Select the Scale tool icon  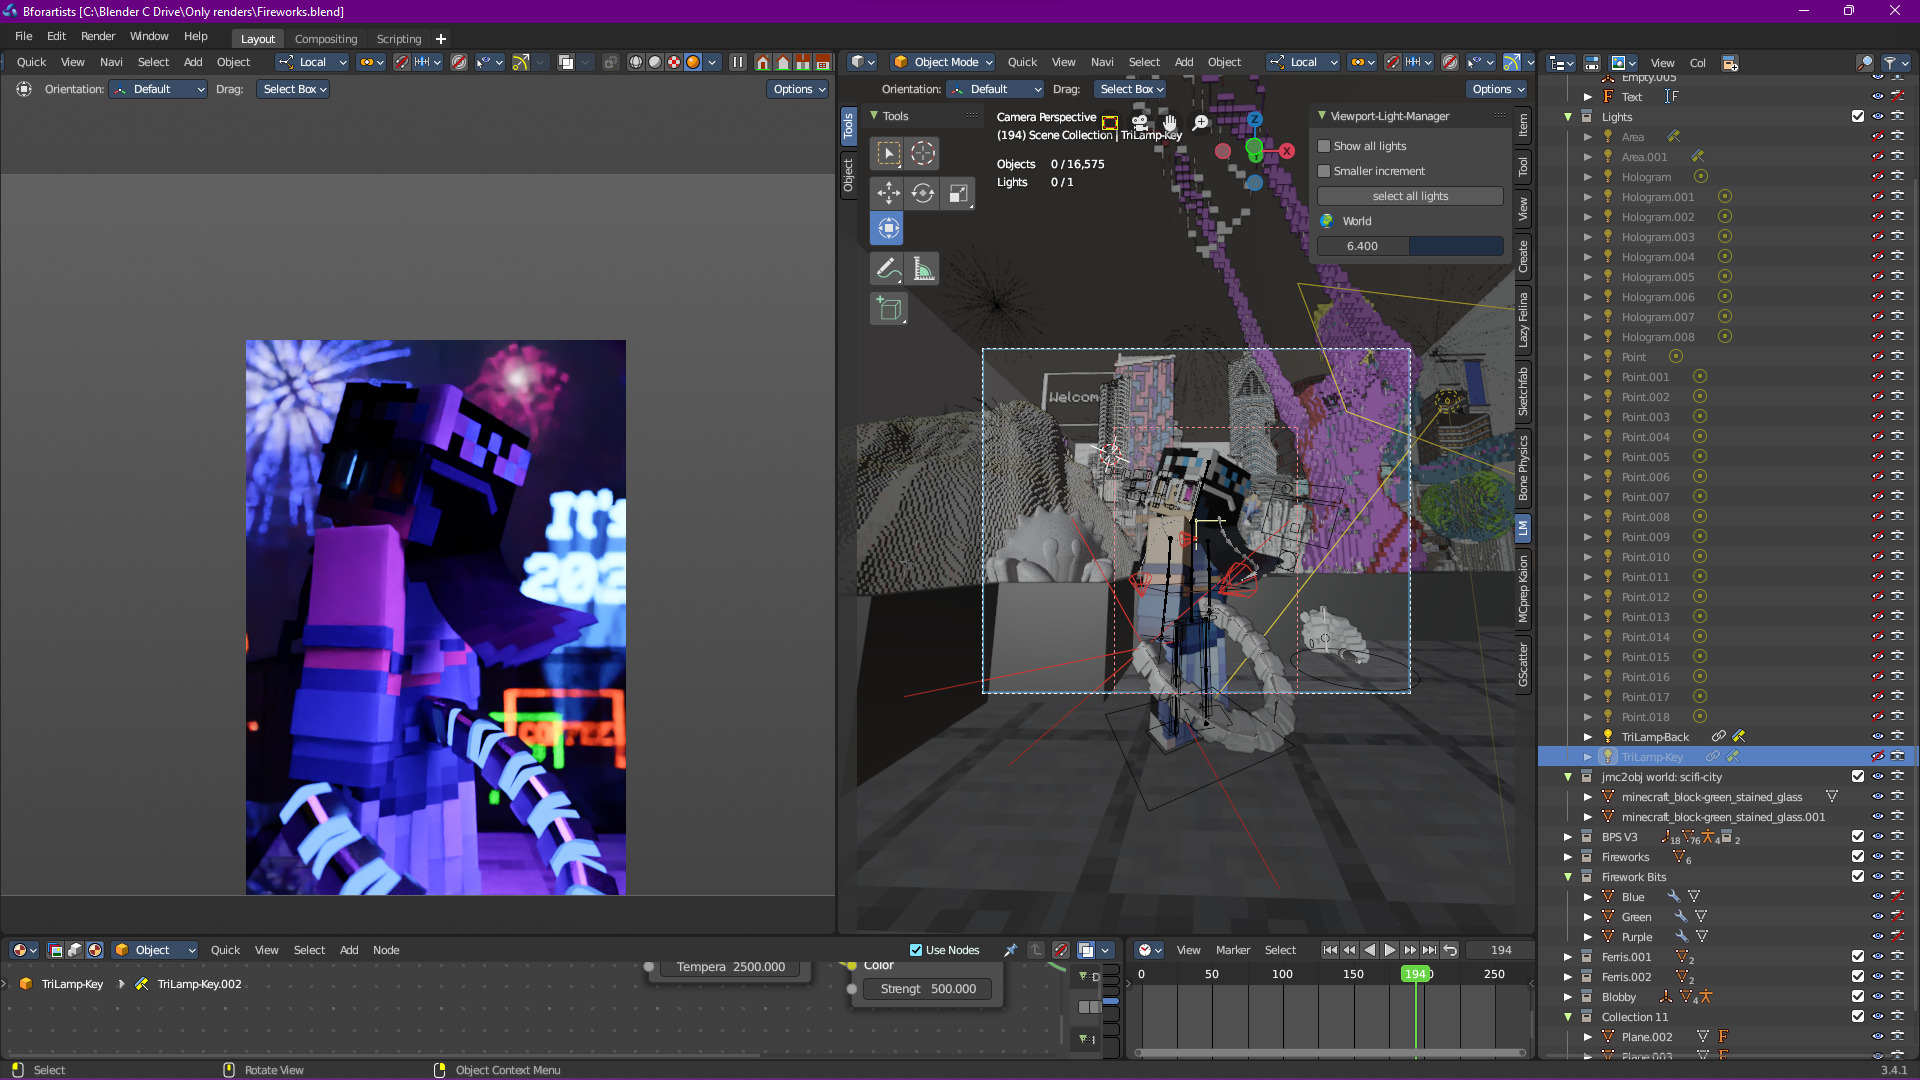[x=958, y=193]
